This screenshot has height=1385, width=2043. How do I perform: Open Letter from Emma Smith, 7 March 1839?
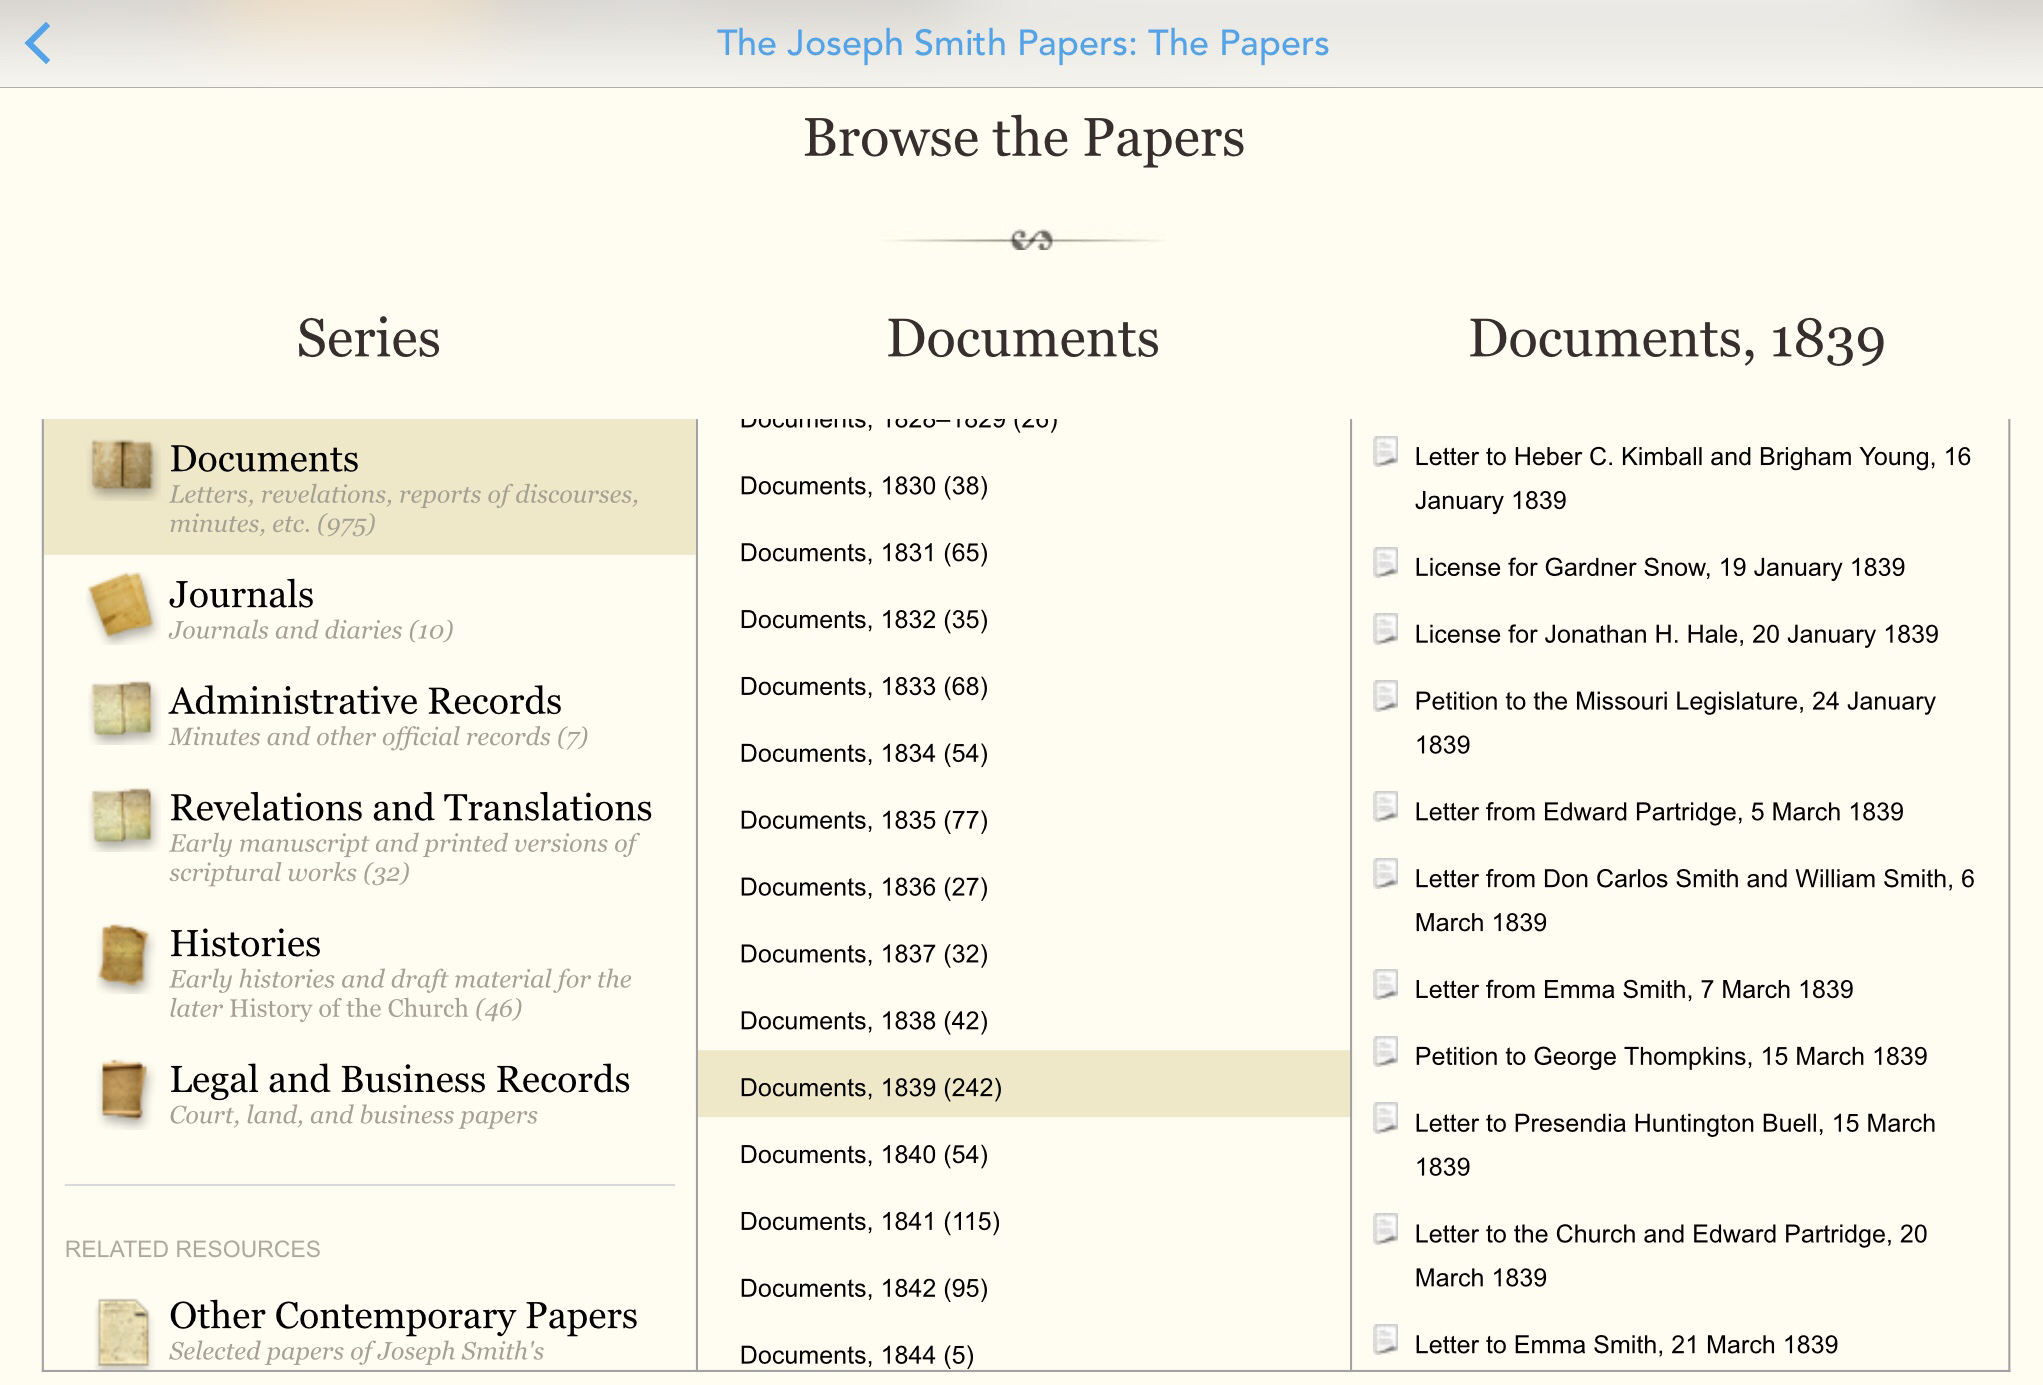(1634, 990)
